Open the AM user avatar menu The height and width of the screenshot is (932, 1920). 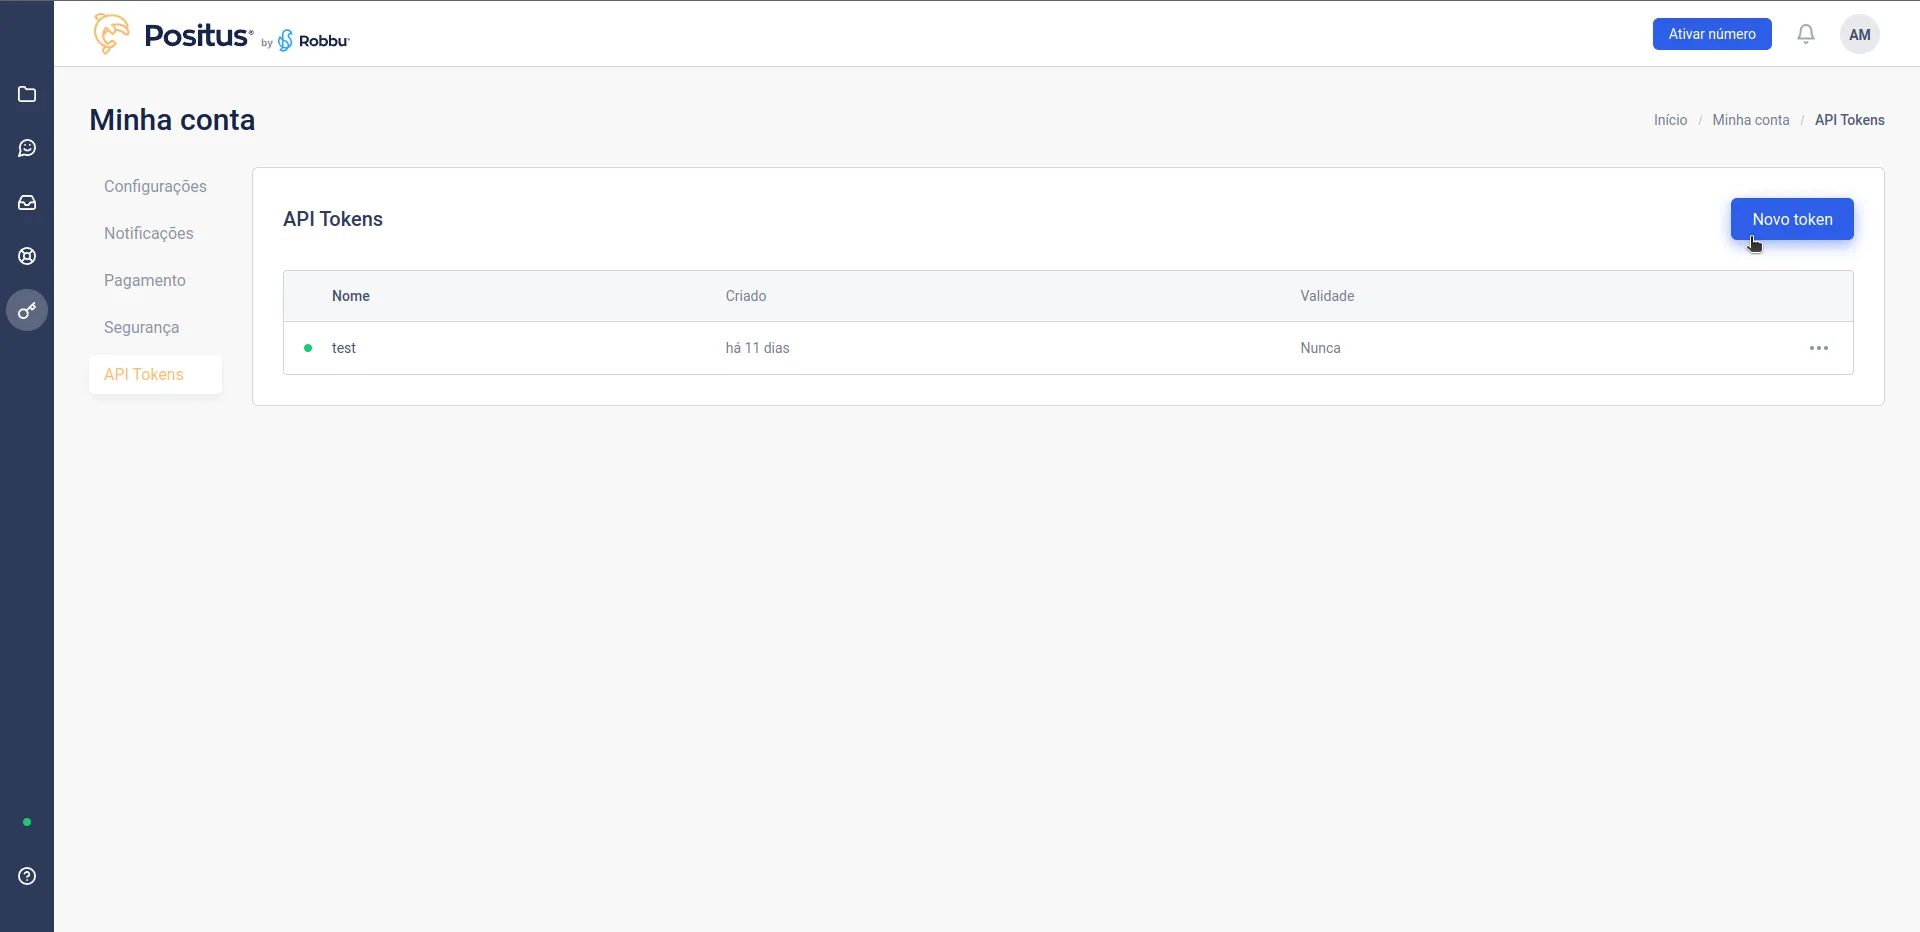tap(1860, 34)
